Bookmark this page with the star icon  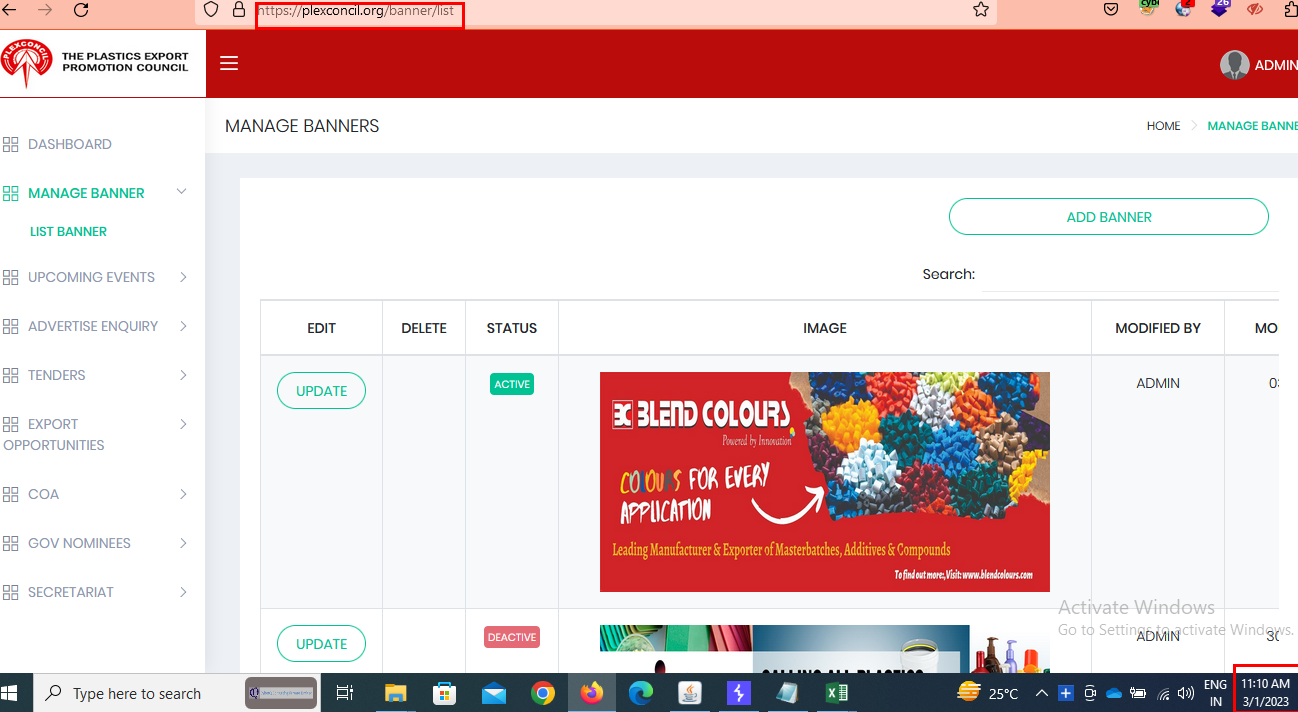980,10
